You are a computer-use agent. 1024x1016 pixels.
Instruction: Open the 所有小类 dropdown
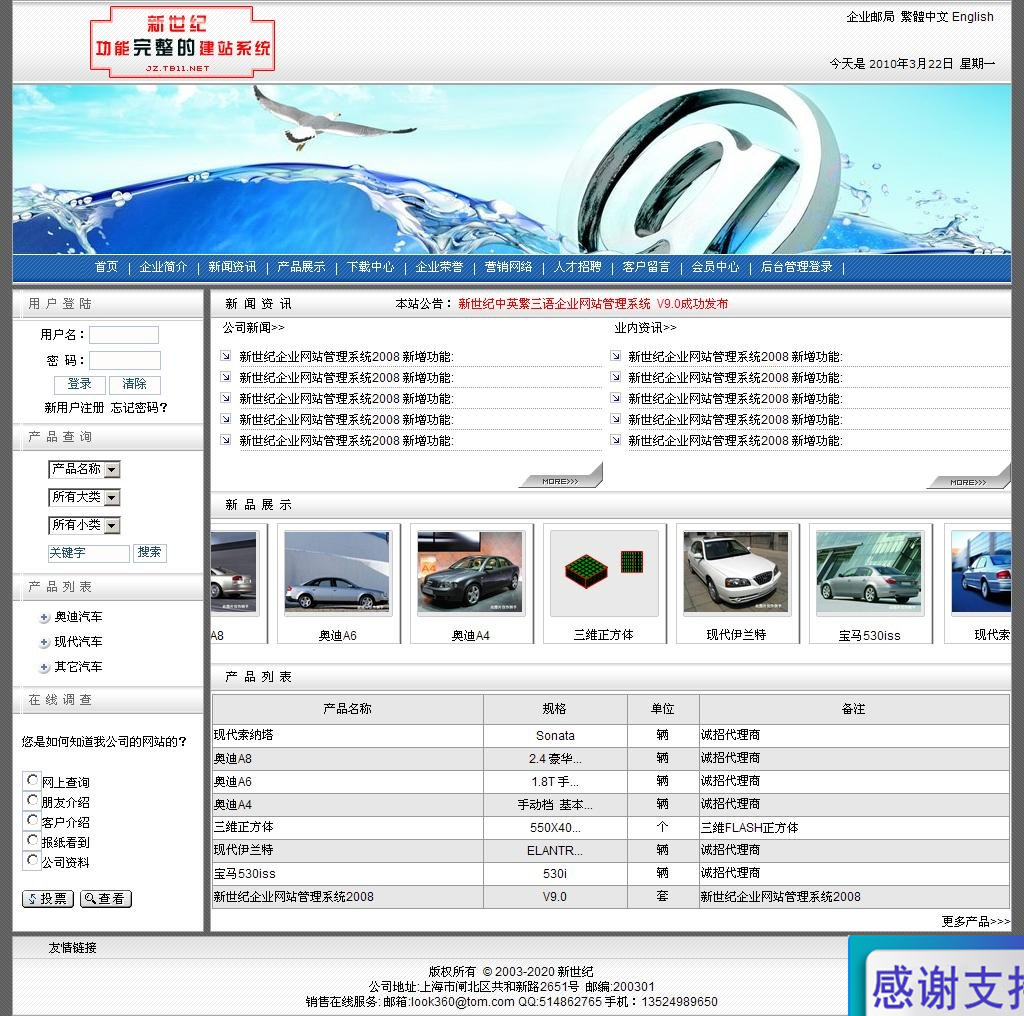pos(84,526)
